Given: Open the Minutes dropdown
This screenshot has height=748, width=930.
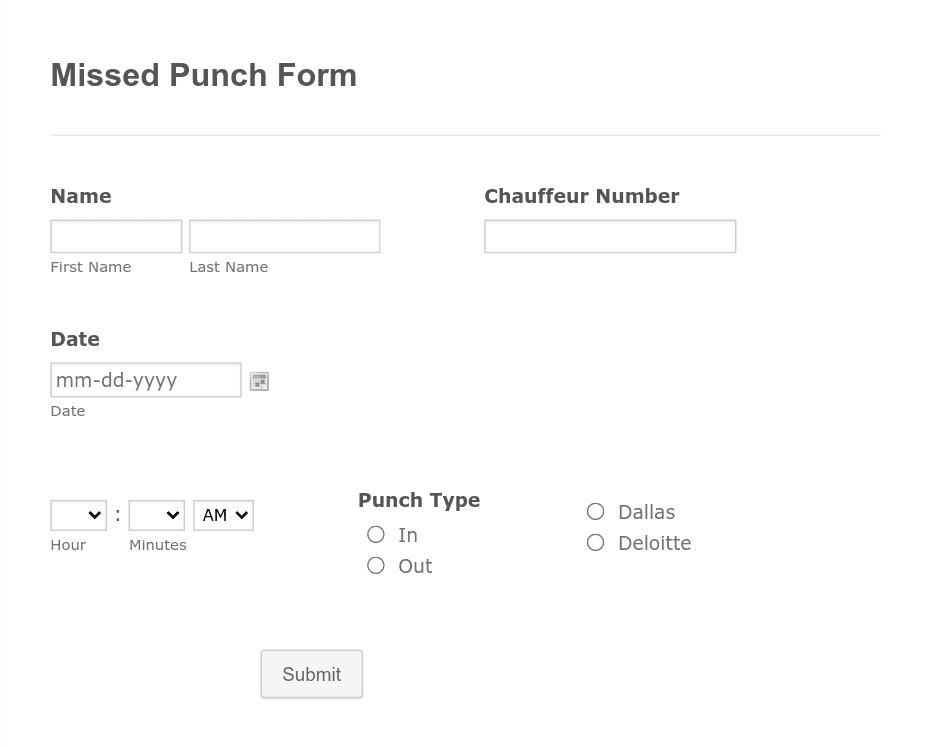Looking at the screenshot, I should tap(156, 515).
